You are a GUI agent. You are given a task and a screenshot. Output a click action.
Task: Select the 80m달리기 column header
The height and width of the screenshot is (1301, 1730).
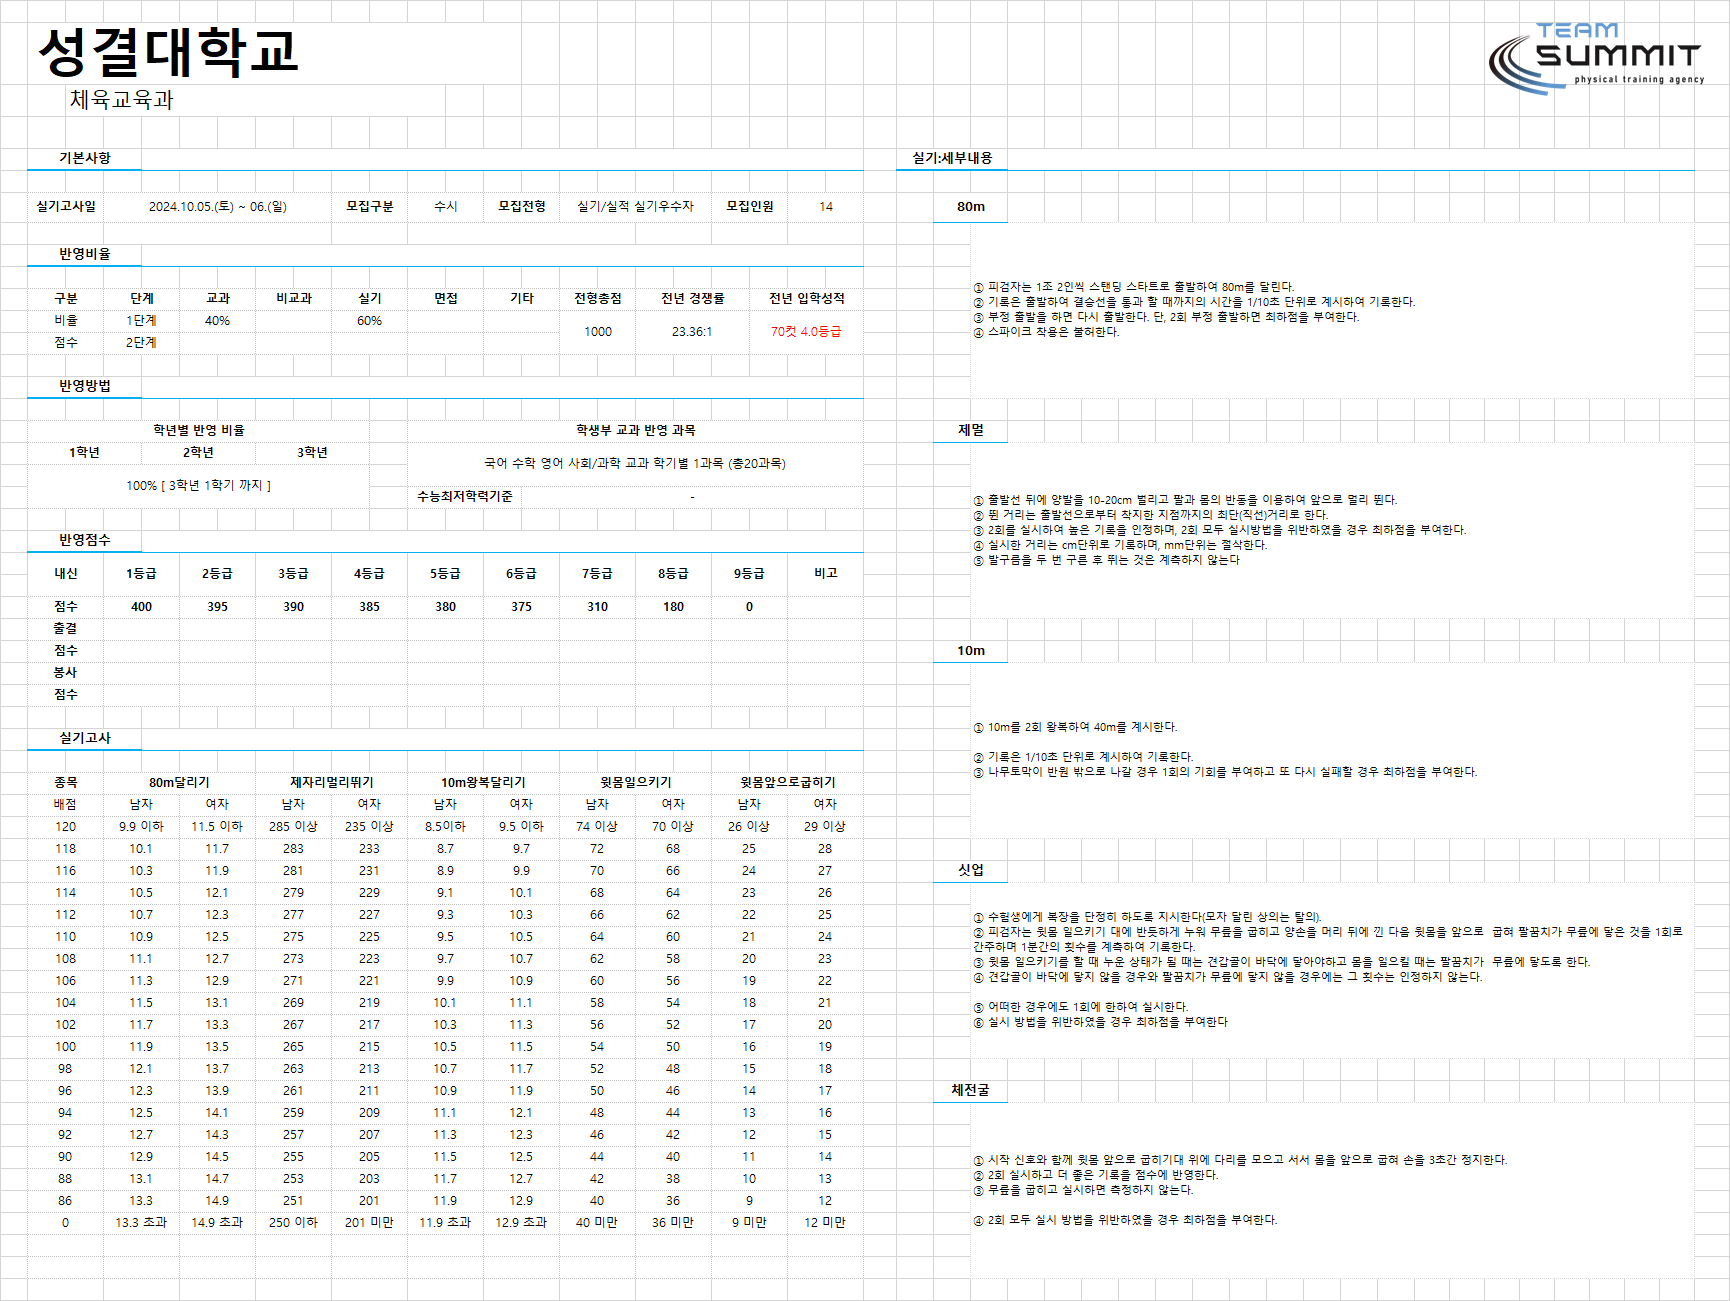point(179,782)
